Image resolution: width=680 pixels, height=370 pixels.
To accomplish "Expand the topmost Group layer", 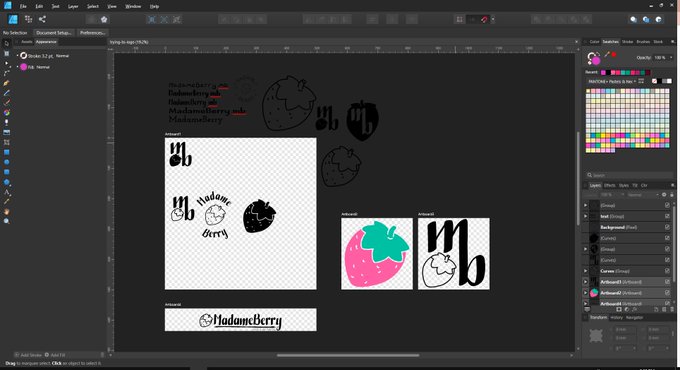I will (585, 205).
